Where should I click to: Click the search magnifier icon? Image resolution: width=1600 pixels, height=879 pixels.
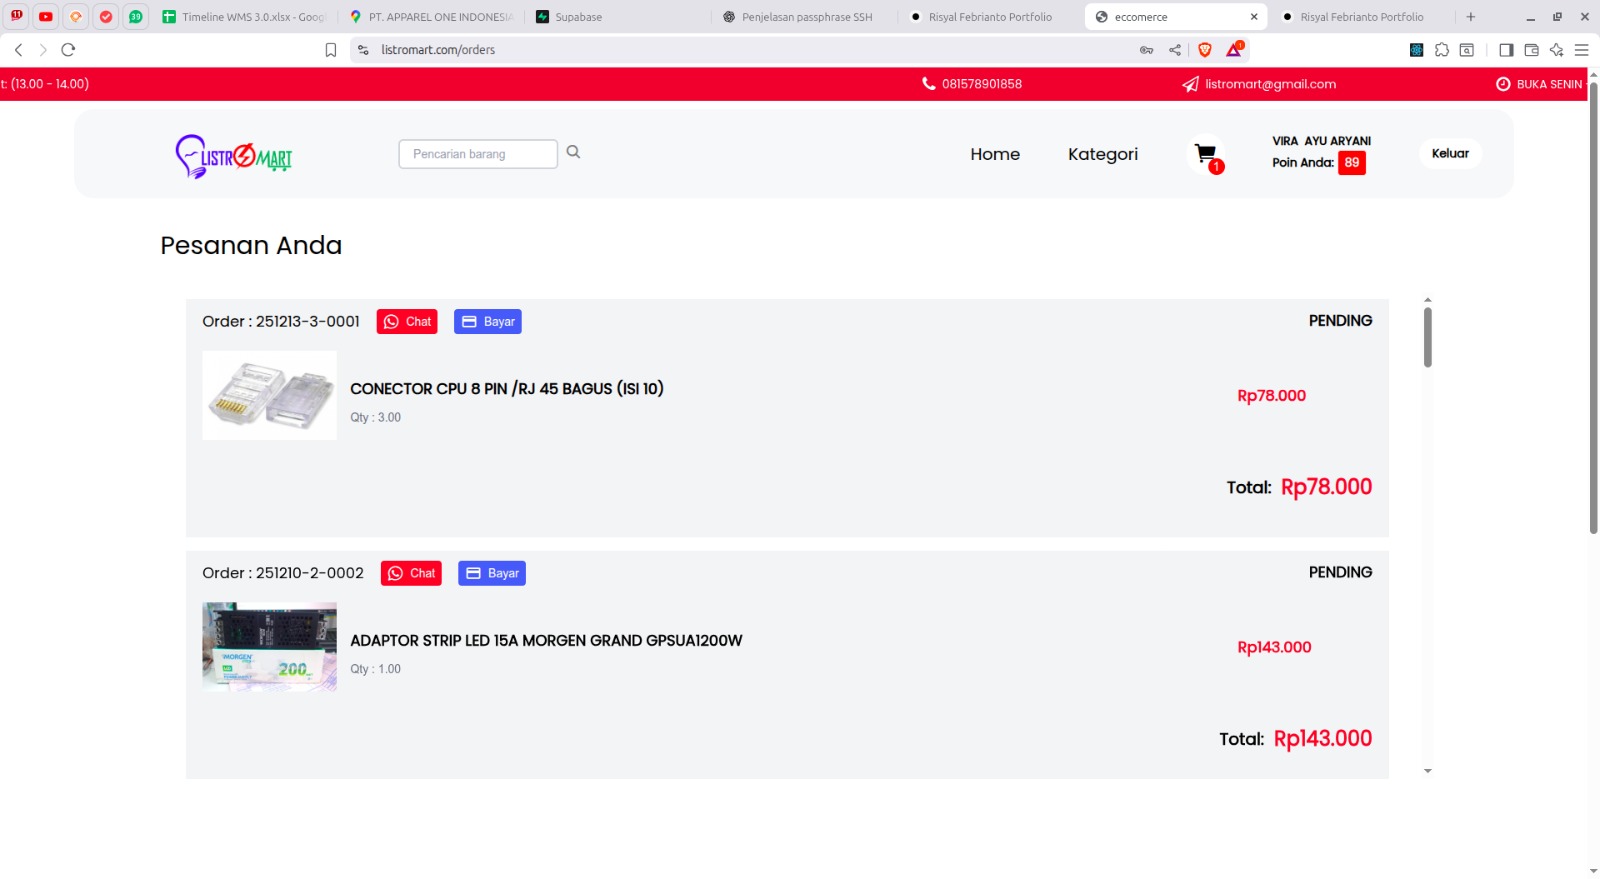[x=573, y=152]
